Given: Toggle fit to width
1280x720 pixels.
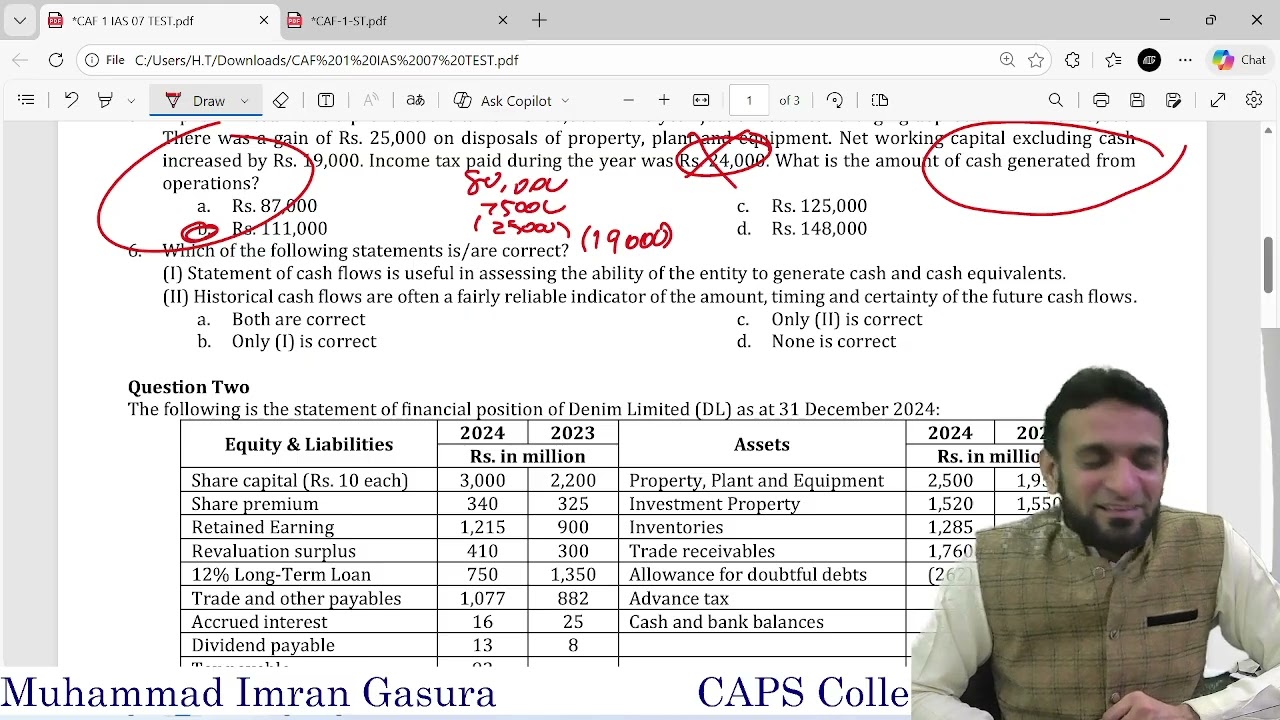Looking at the screenshot, I should pyautogui.click(x=701, y=100).
